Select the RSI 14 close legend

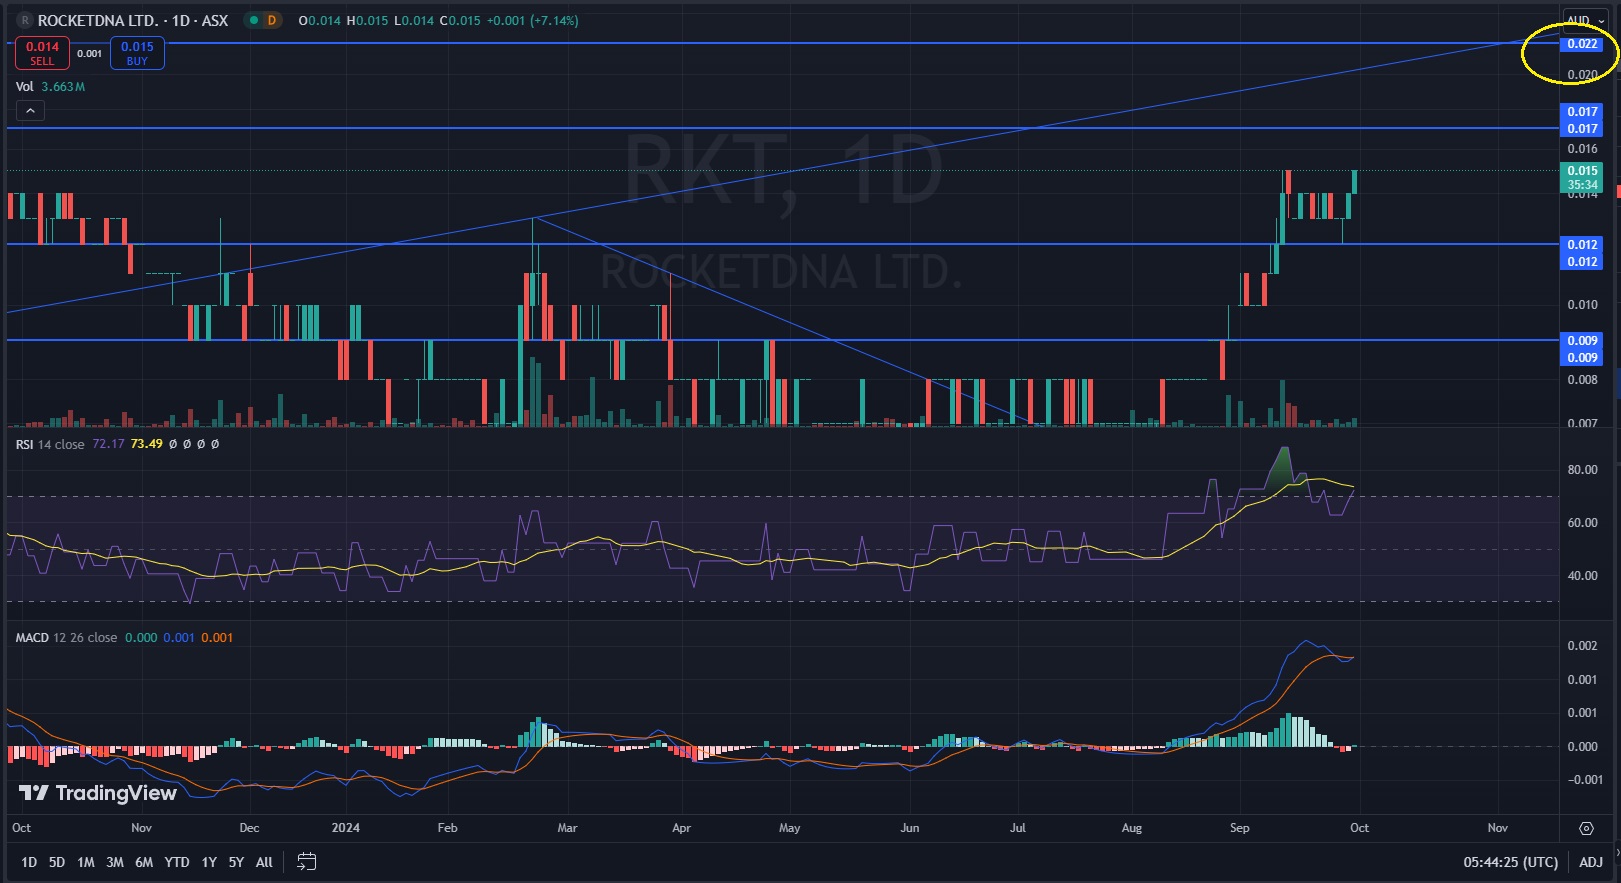(x=50, y=444)
